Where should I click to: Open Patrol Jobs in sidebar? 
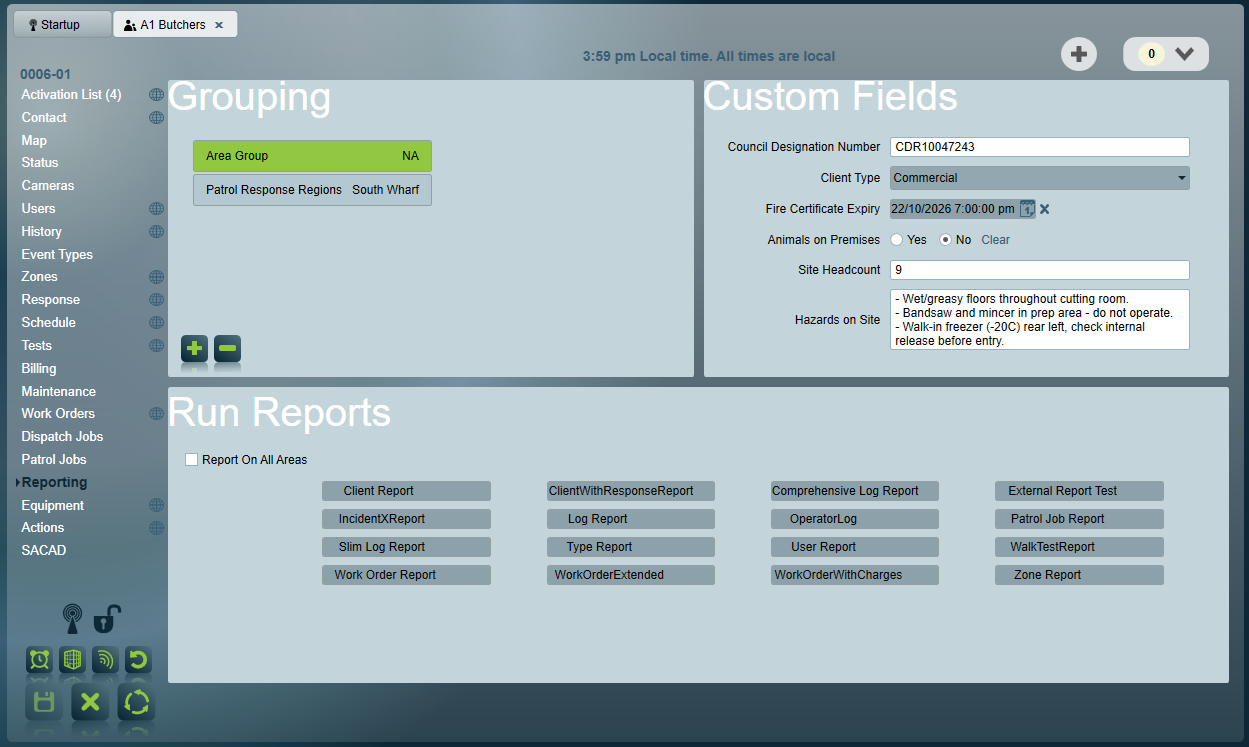(54, 460)
